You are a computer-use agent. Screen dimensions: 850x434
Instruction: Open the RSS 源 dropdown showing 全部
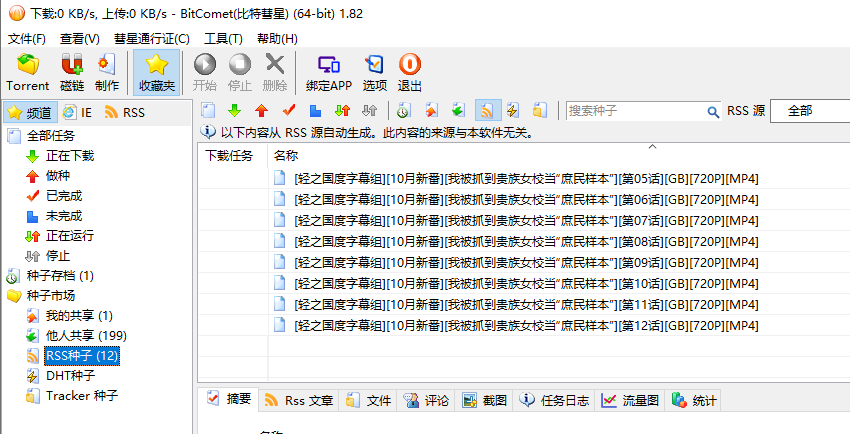(x=810, y=111)
